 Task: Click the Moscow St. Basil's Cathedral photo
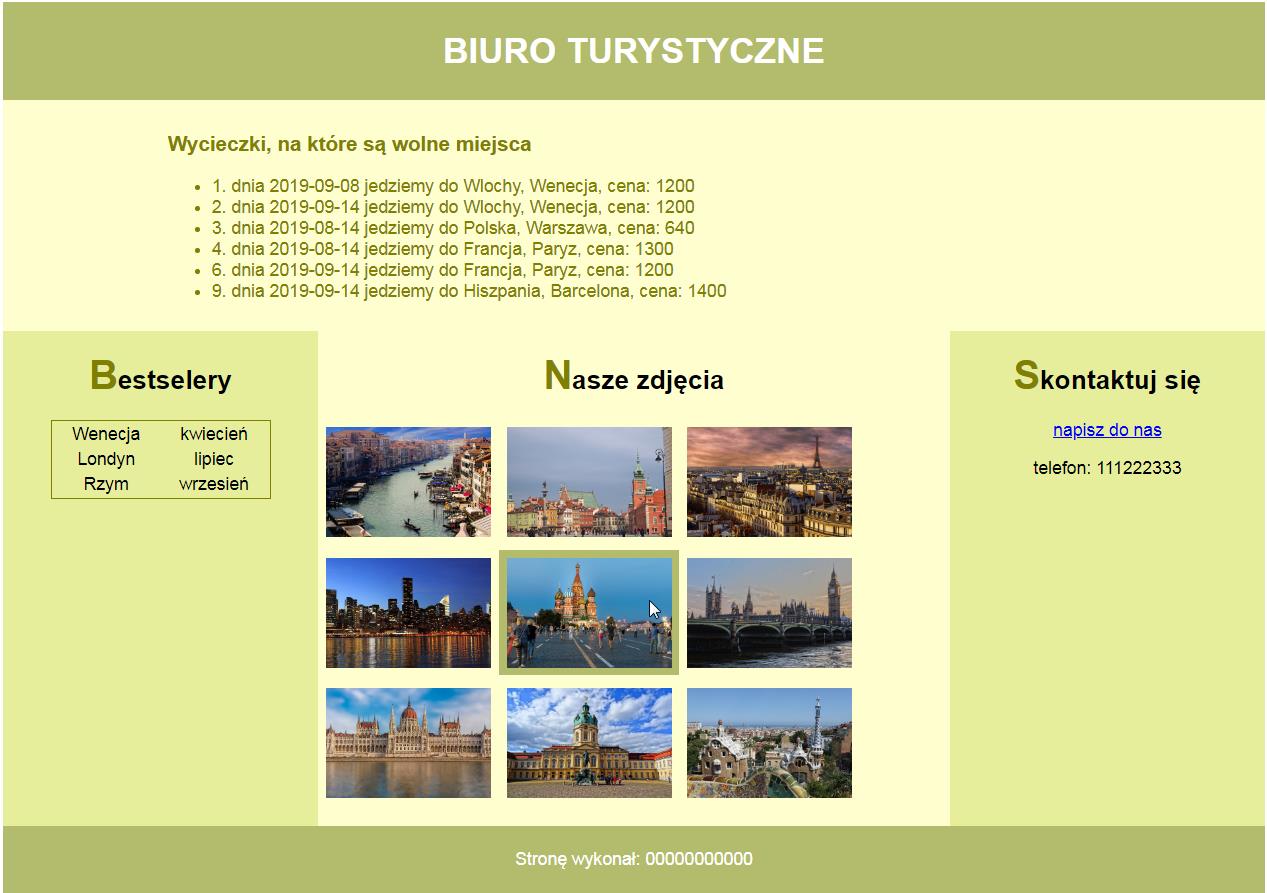[x=589, y=613]
